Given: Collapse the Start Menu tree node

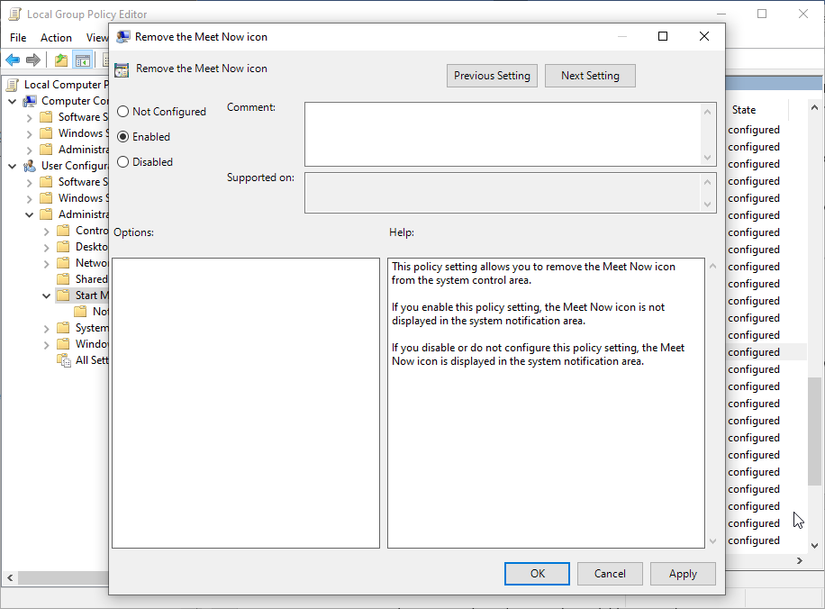Looking at the screenshot, I should [46, 294].
